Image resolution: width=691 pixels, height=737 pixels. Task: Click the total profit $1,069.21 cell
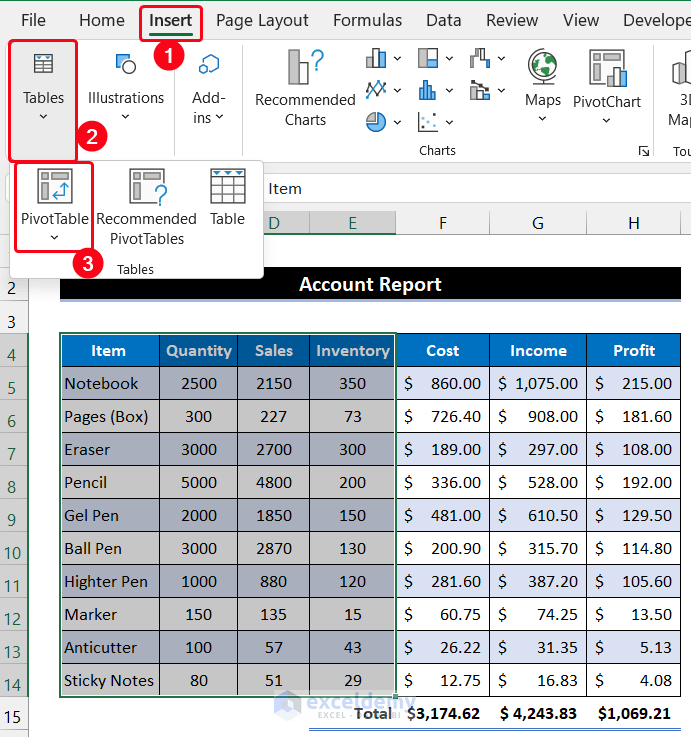pyautogui.click(x=633, y=713)
